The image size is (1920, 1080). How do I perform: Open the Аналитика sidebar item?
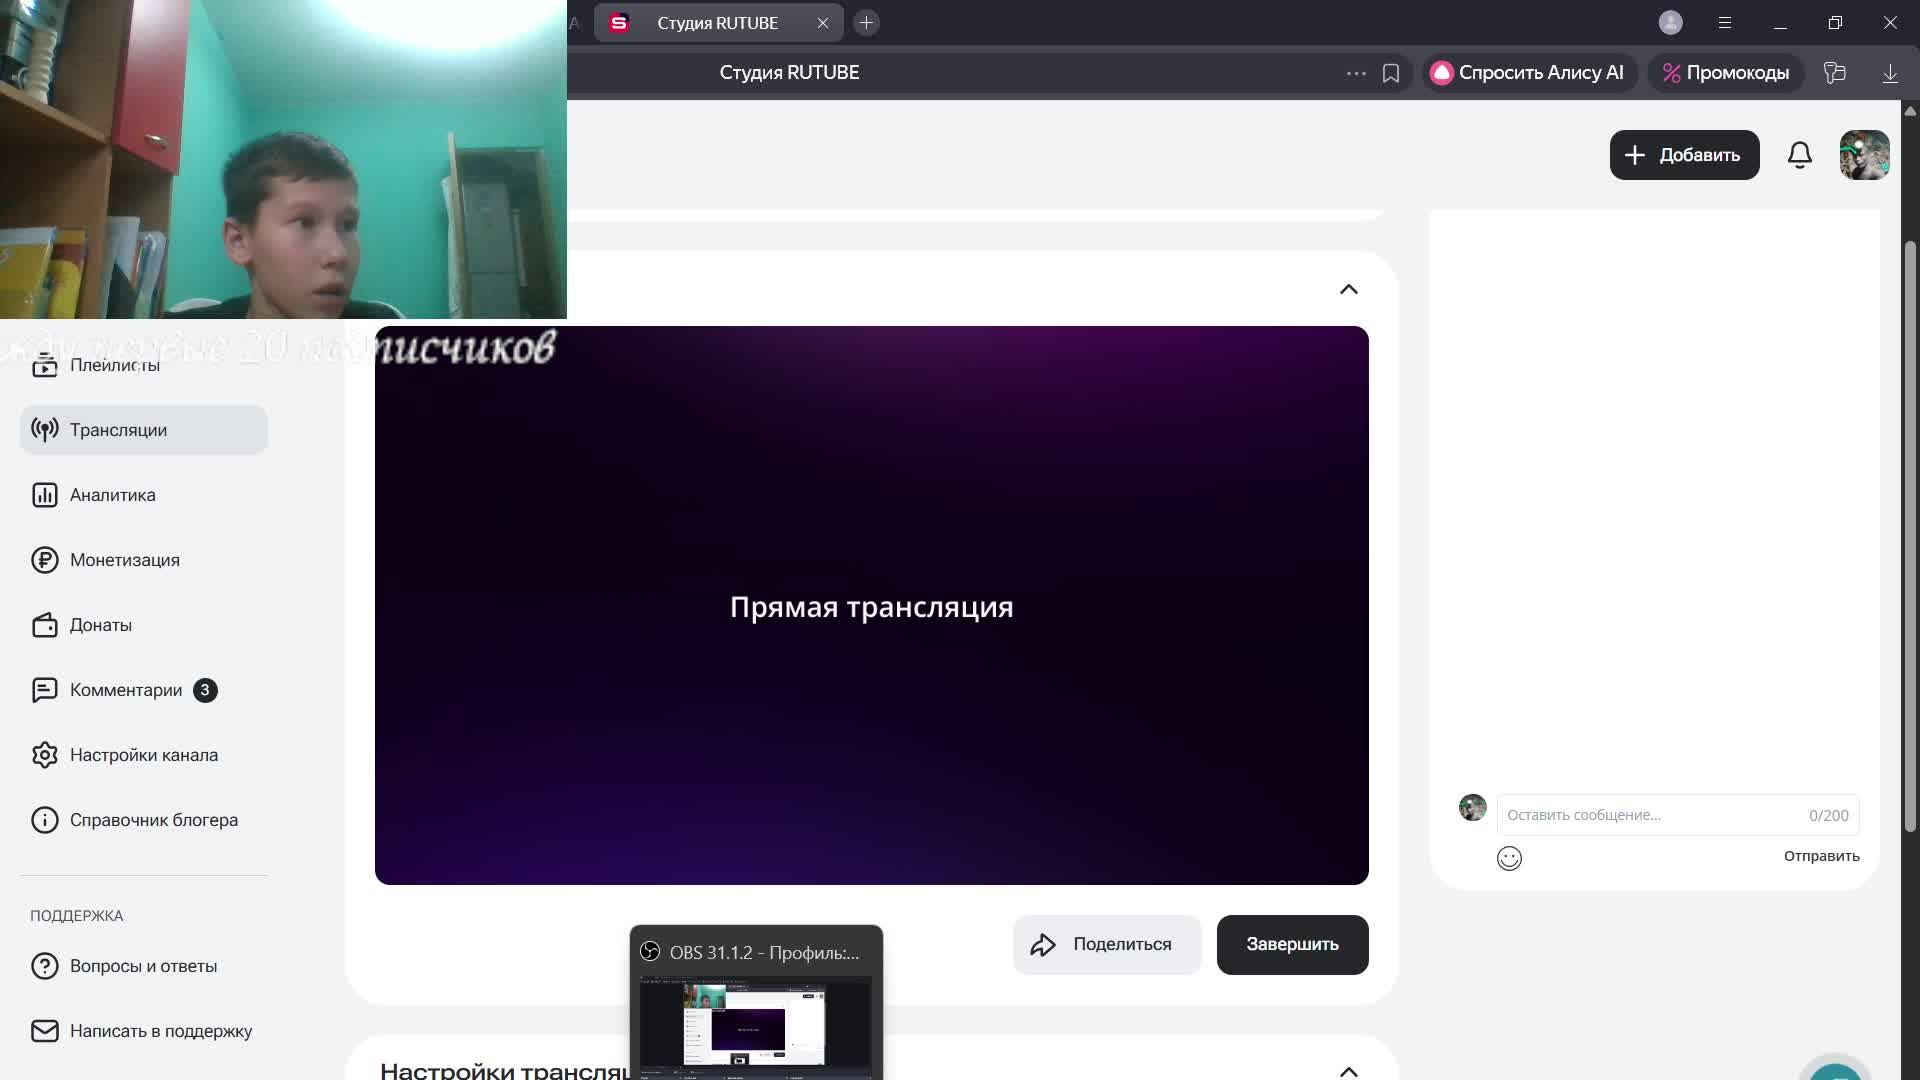click(x=112, y=495)
